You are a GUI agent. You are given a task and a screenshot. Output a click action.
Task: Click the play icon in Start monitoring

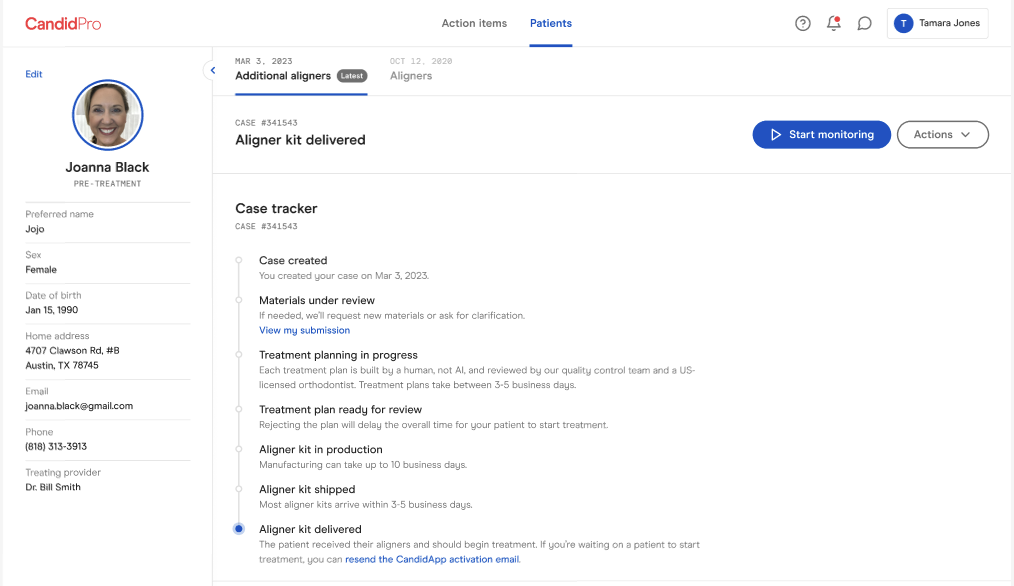[775, 135]
